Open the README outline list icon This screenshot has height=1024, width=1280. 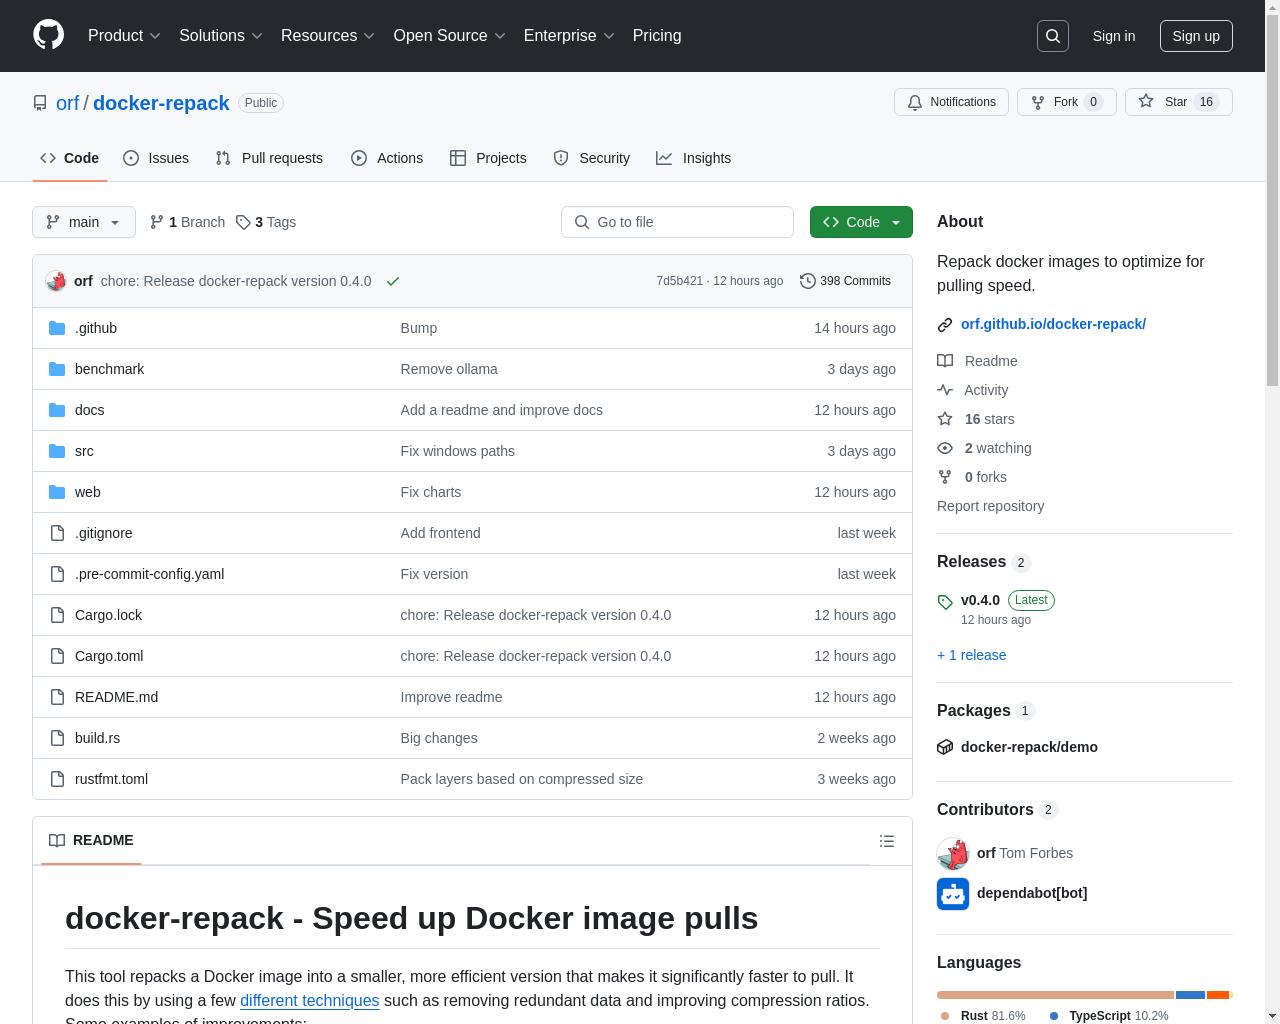pyautogui.click(x=887, y=841)
